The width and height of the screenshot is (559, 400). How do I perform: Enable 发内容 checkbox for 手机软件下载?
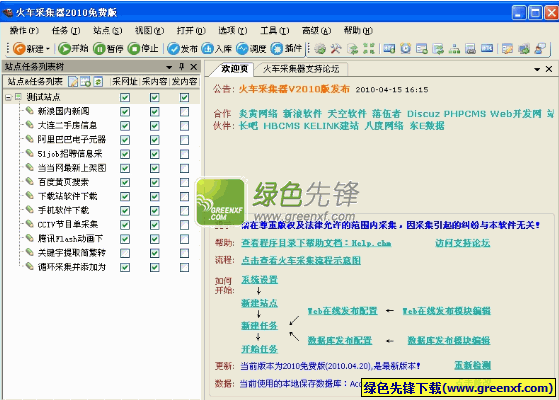pyautogui.click(x=184, y=211)
